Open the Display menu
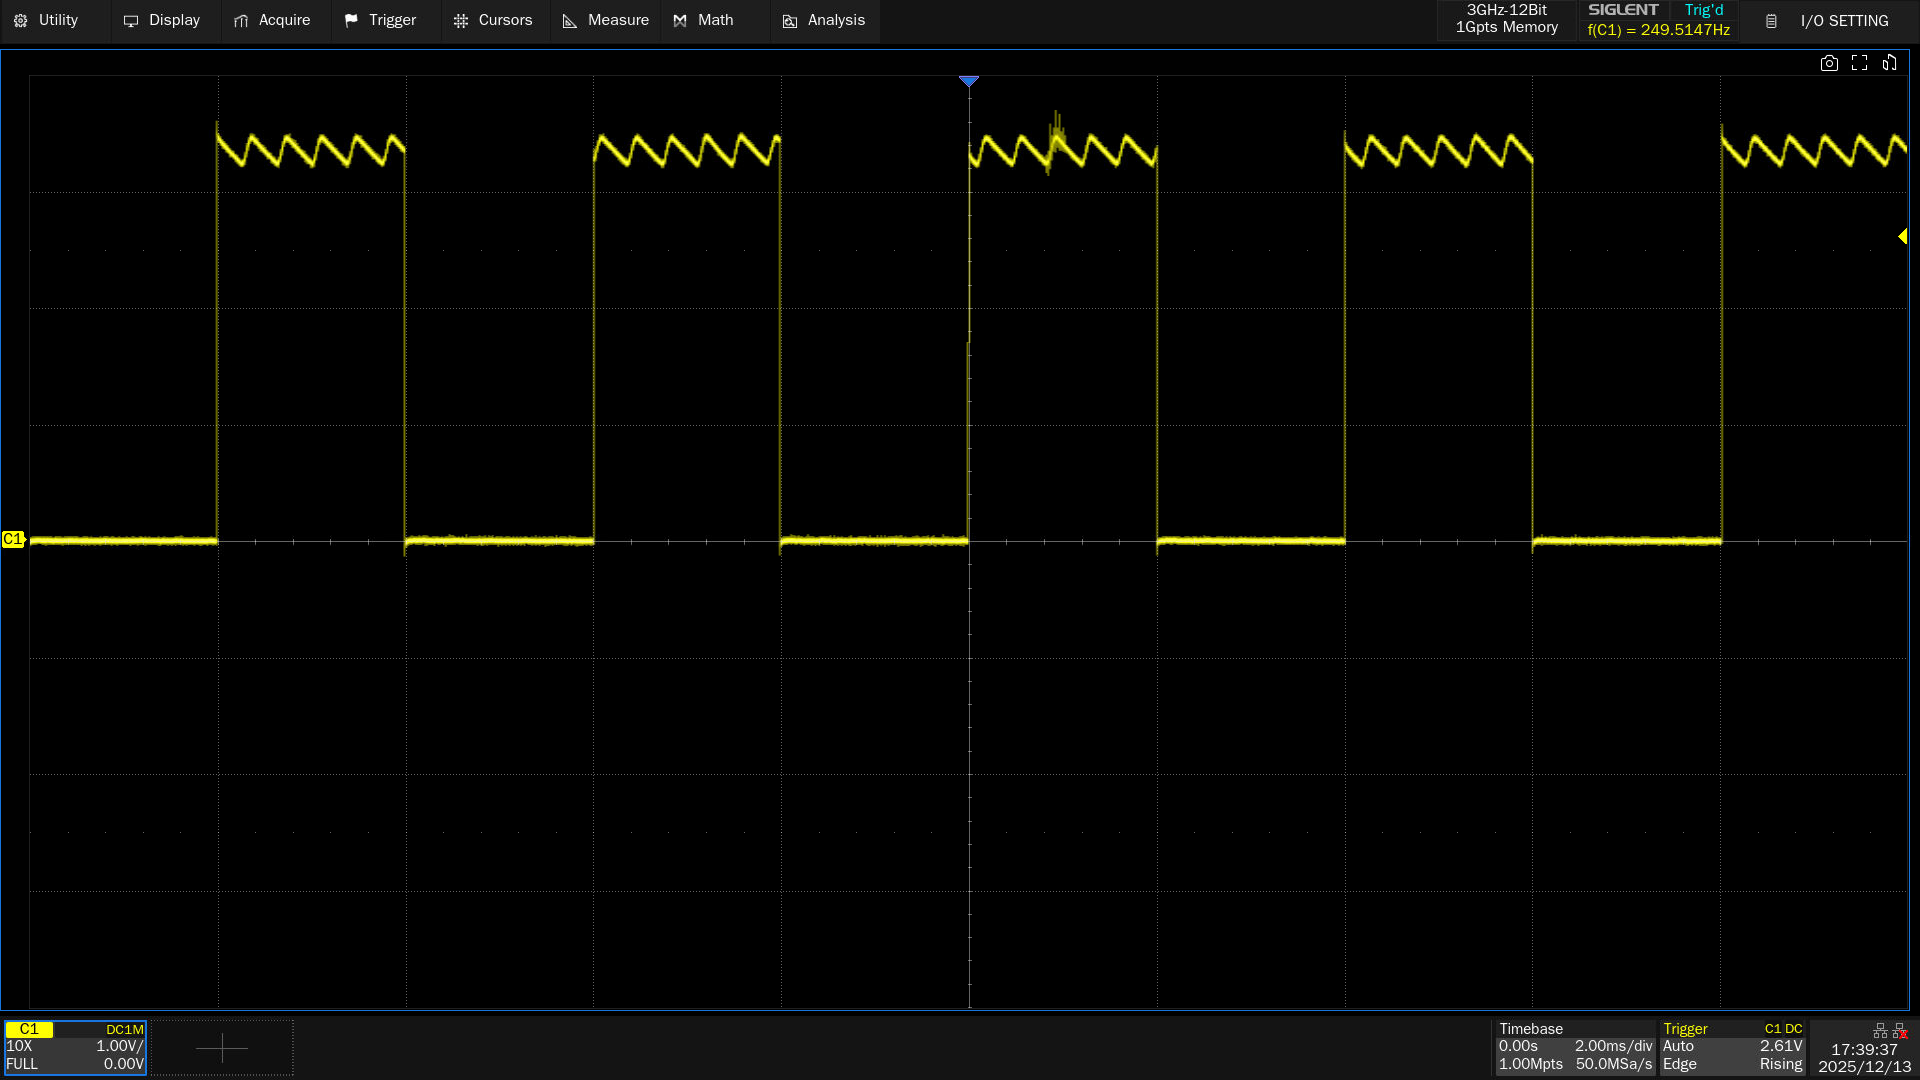1920x1080 pixels. (x=162, y=20)
